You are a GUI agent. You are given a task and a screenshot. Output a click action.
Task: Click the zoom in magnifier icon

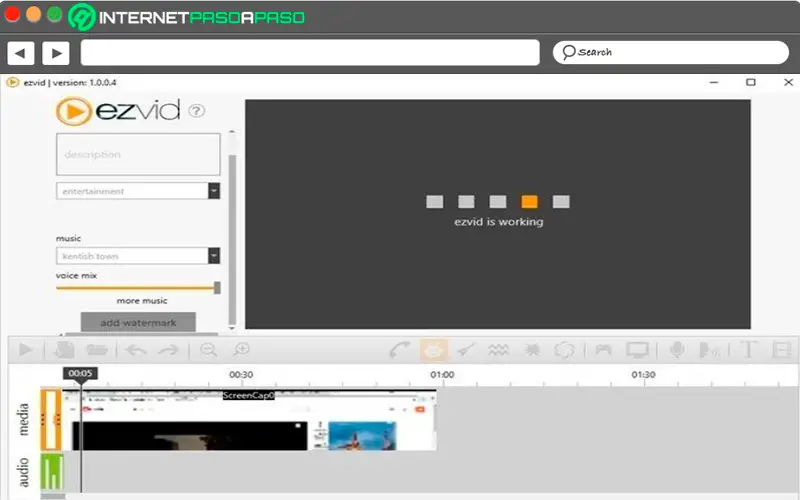coord(241,350)
